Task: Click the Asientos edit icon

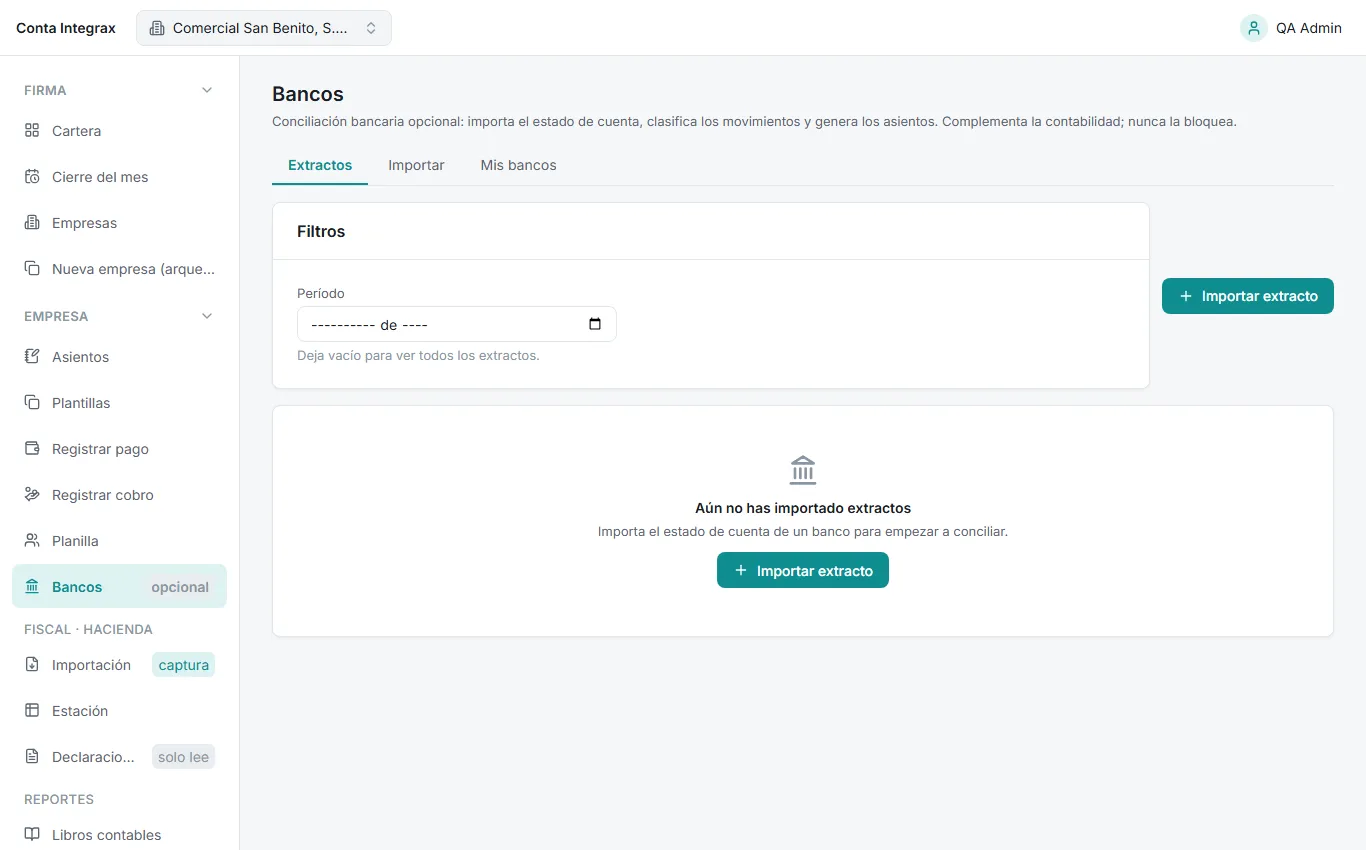Action: tap(32, 357)
